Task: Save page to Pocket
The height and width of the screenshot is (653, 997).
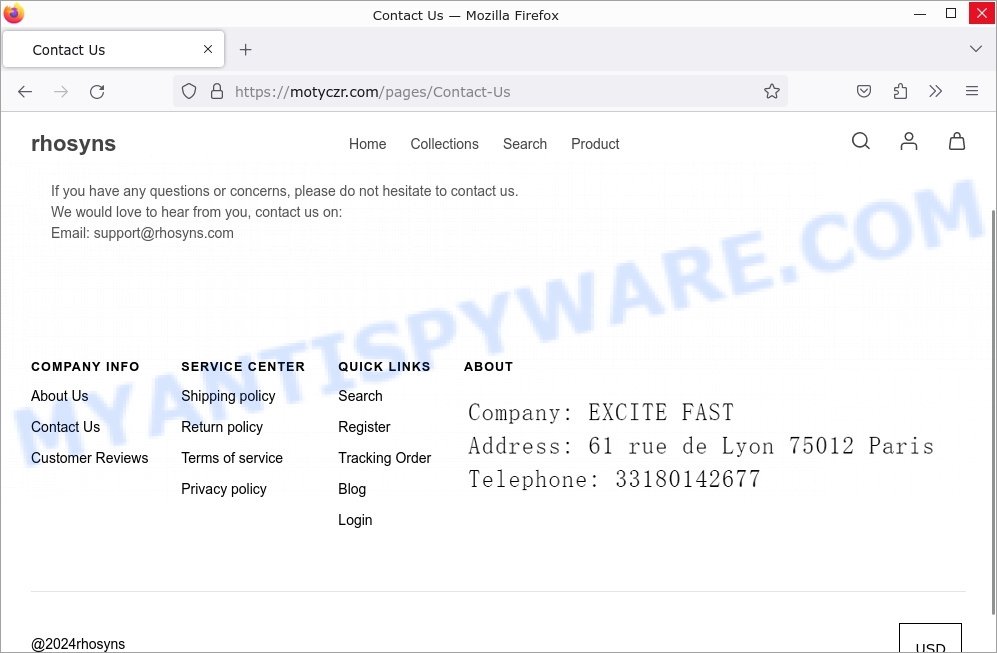Action: pos(863,92)
